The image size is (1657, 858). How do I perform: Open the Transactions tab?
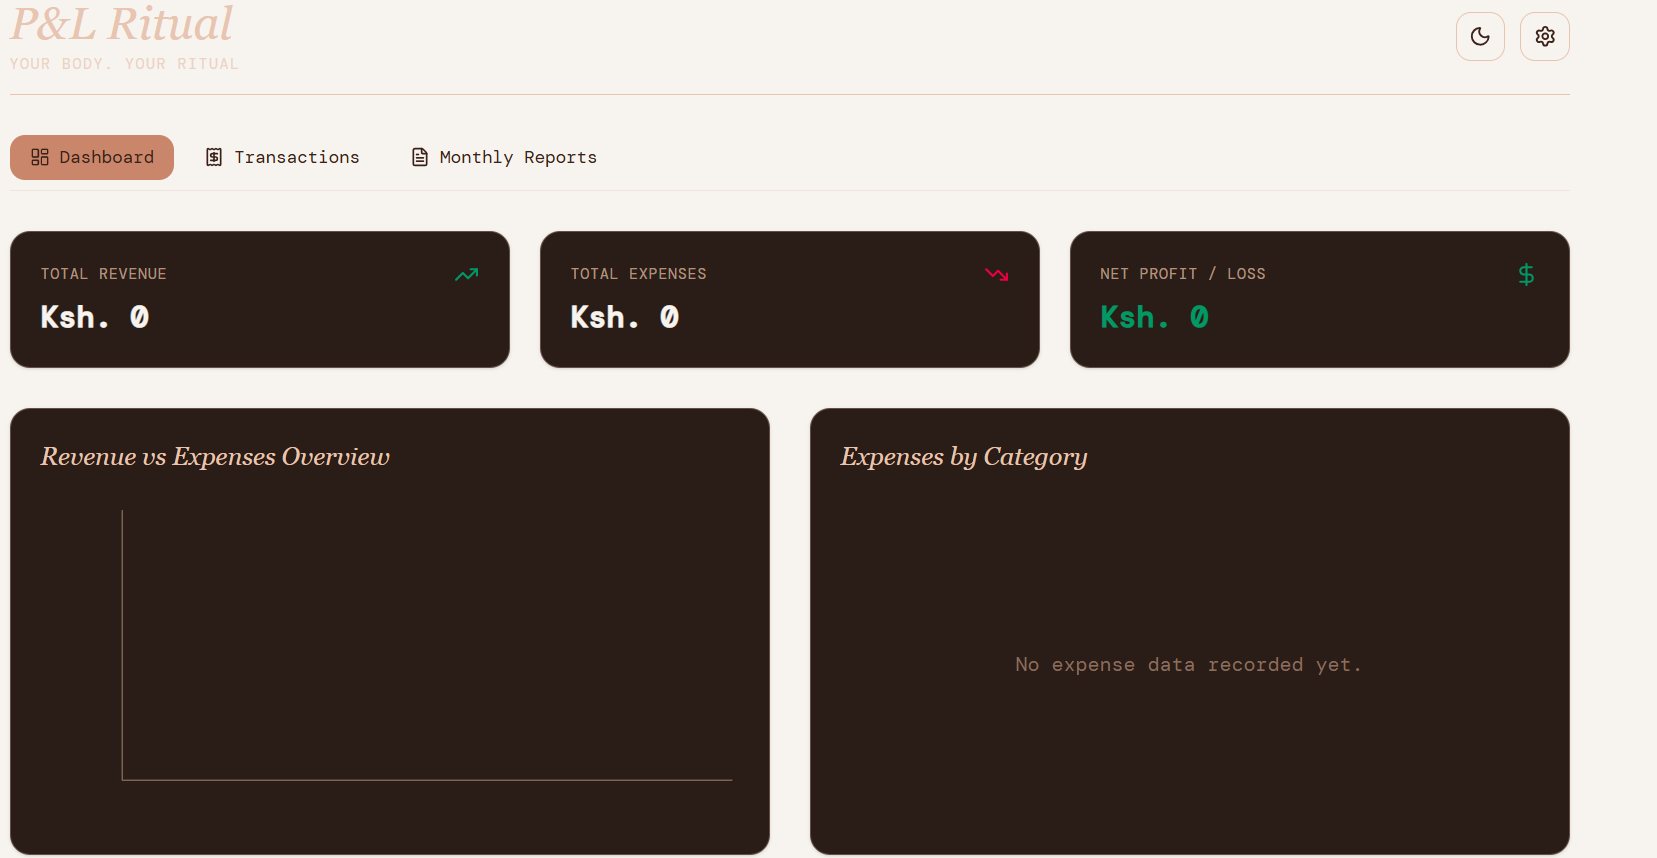tap(283, 157)
